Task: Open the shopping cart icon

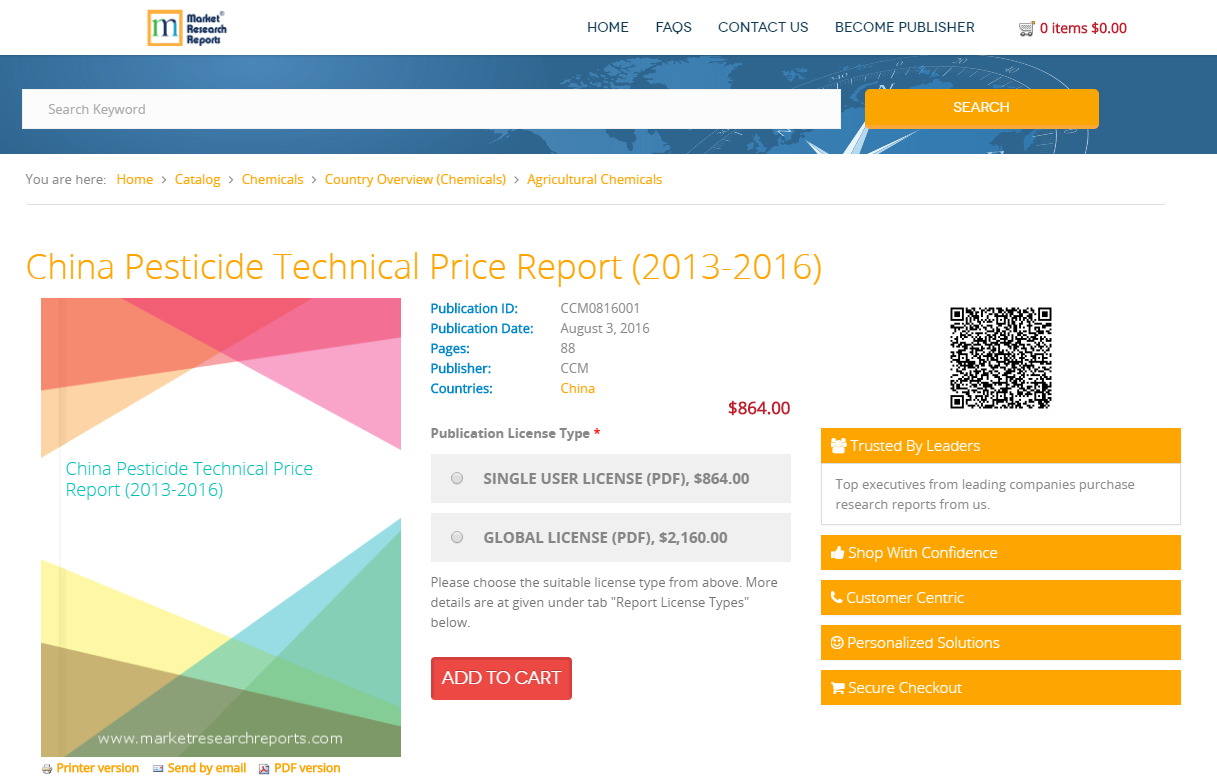Action: [1027, 28]
